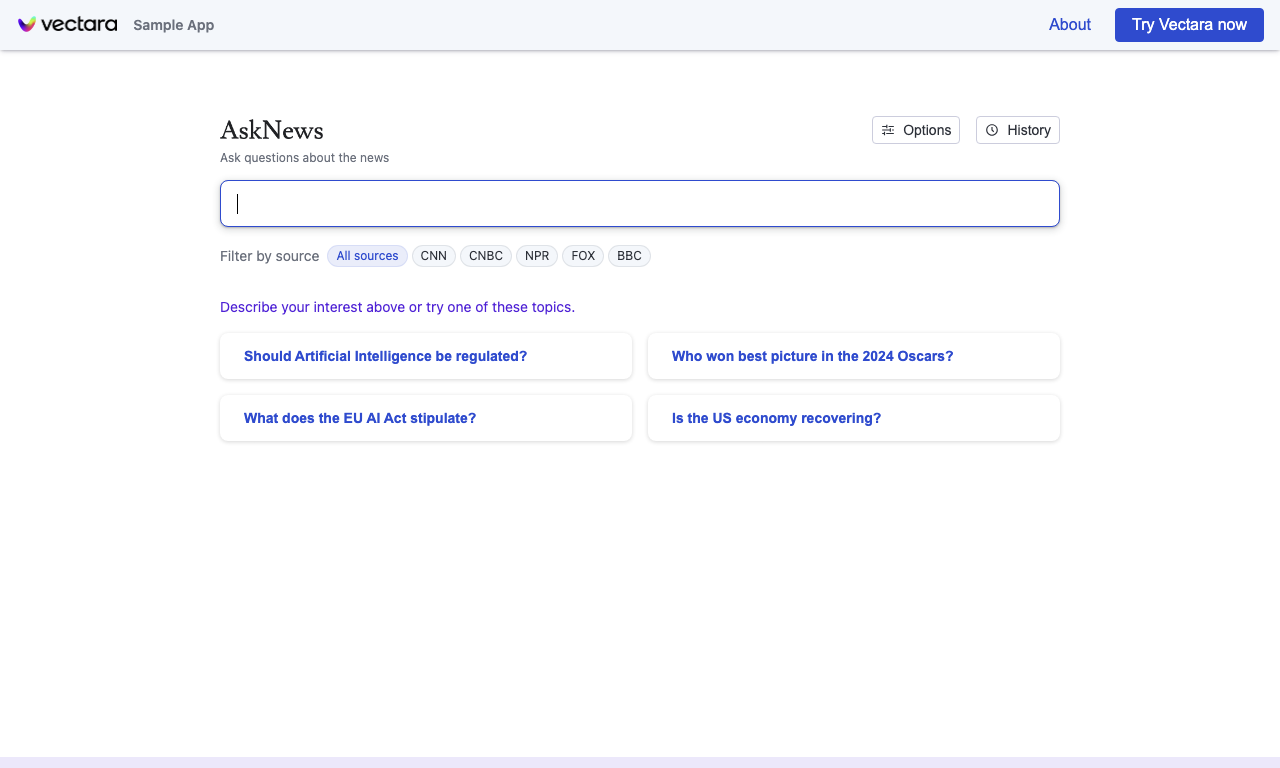Screen dimensions: 1280x768
Task: Filter news by FOX source
Action: 583,256
